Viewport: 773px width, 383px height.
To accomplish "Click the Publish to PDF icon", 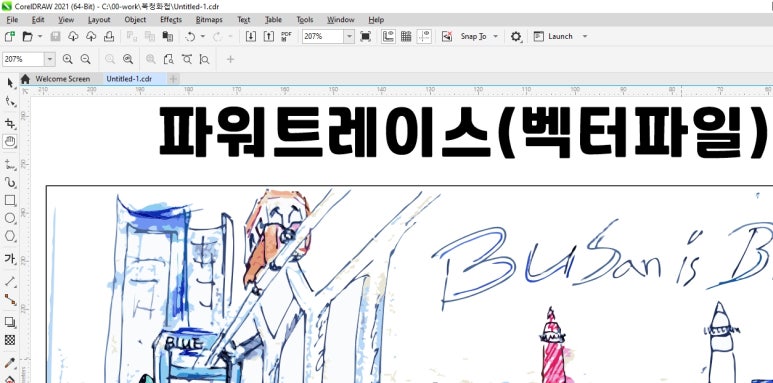I will point(286,36).
